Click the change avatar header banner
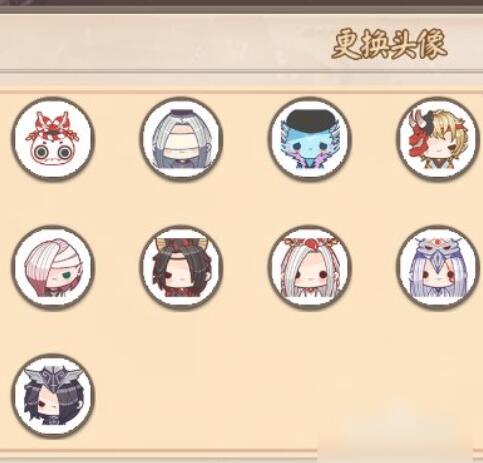Image resolution: width=483 pixels, height=463 pixels. (x=241, y=43)
